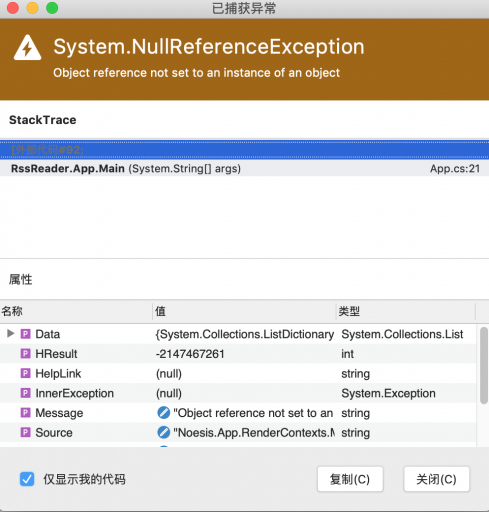This screenshot has height=512, width=489.
Task: Click the 复制(C) button
Action: [x=350, y=479]
